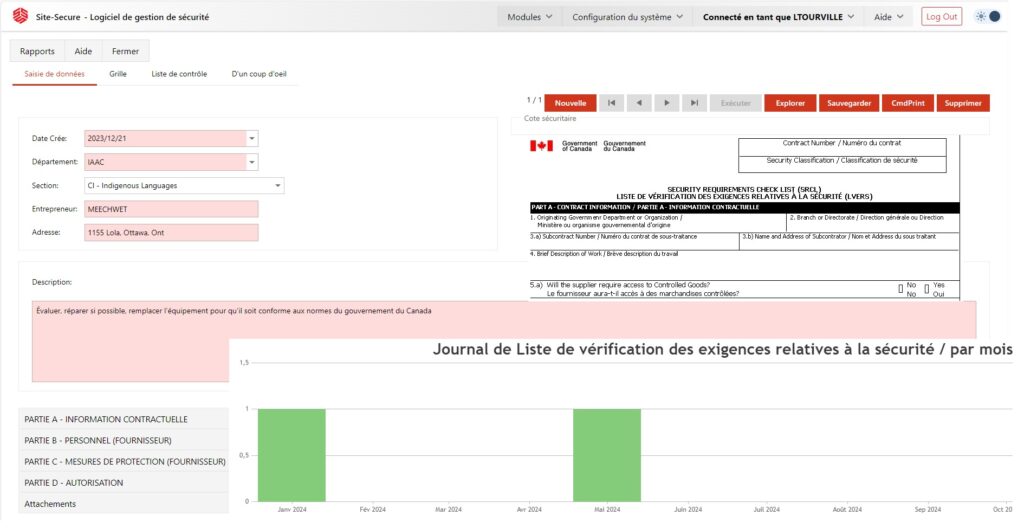
Task: Click the Nouvelle button
Action: tap(570, 103)
